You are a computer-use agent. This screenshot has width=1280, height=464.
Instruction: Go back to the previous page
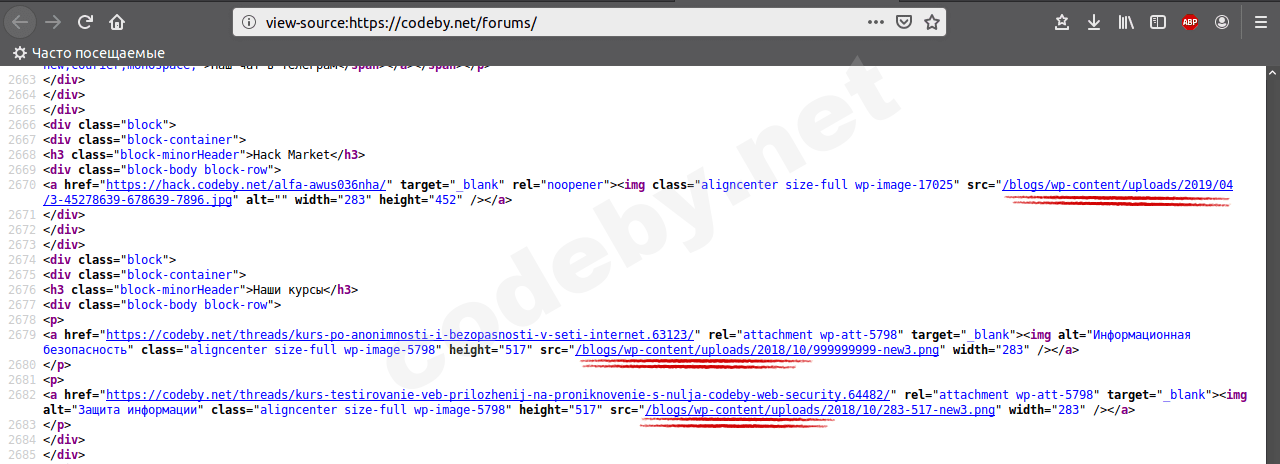tap(20, 21)
